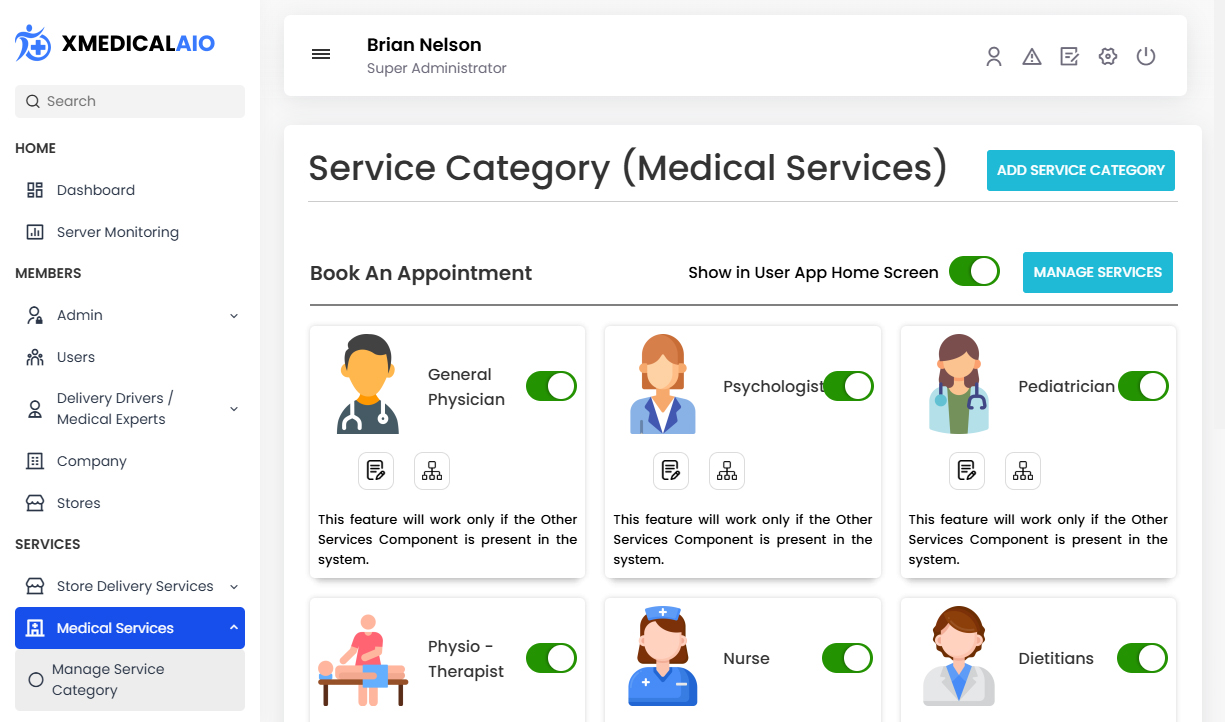Click the sidebar Search field
The image size is (1225, 722).
[130, 101]
